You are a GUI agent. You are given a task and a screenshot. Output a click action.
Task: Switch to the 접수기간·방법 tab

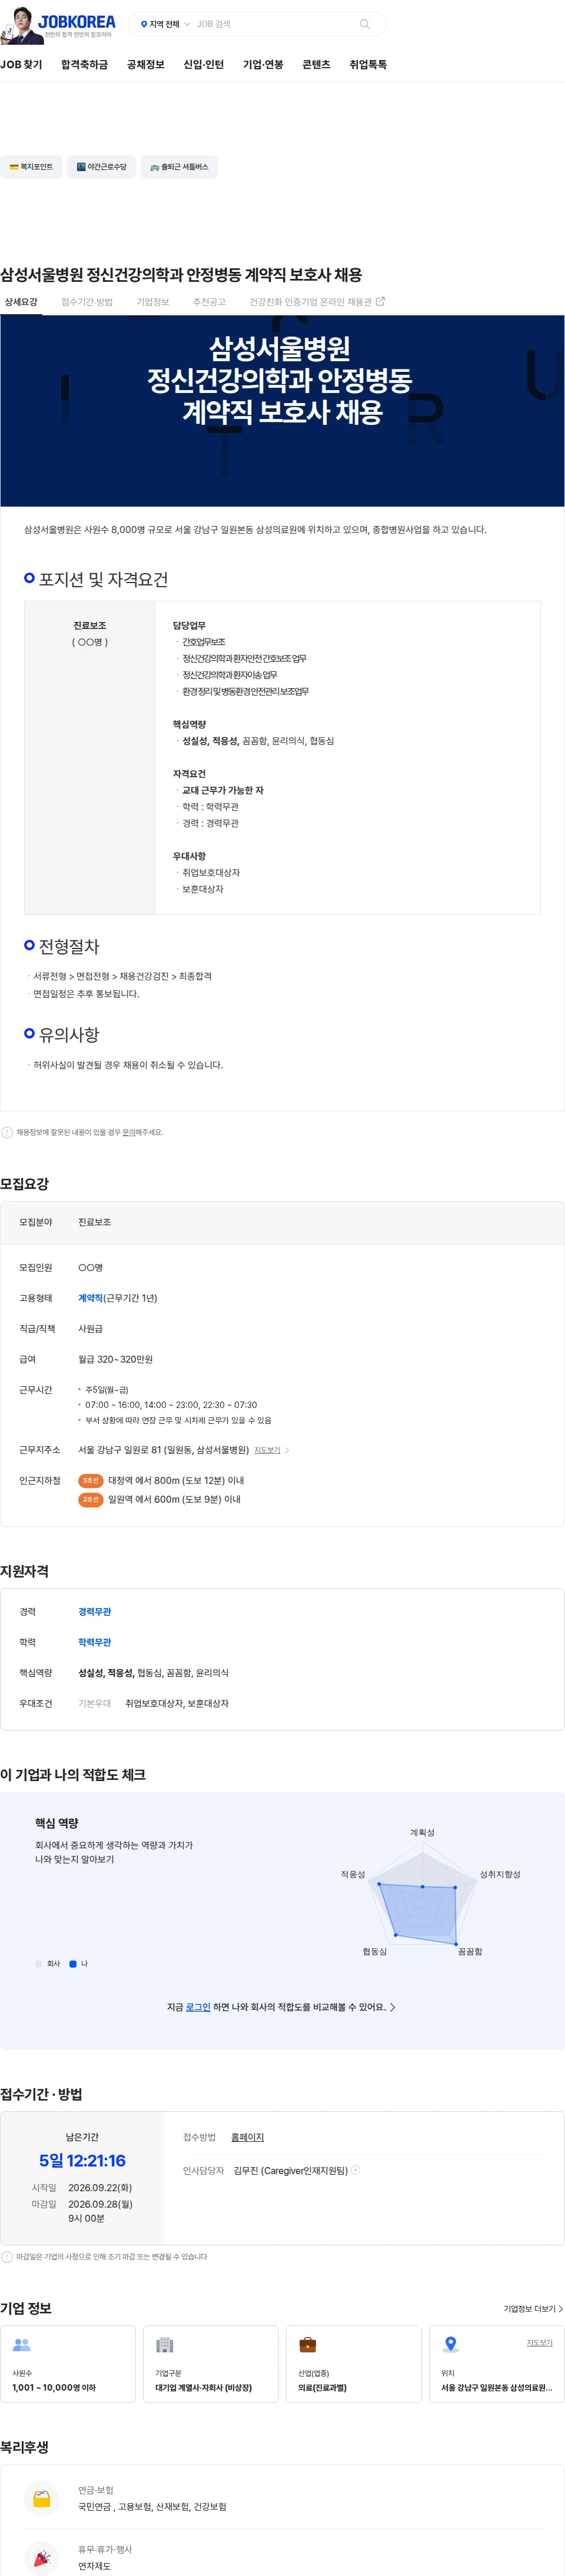(x=87, y=301)
